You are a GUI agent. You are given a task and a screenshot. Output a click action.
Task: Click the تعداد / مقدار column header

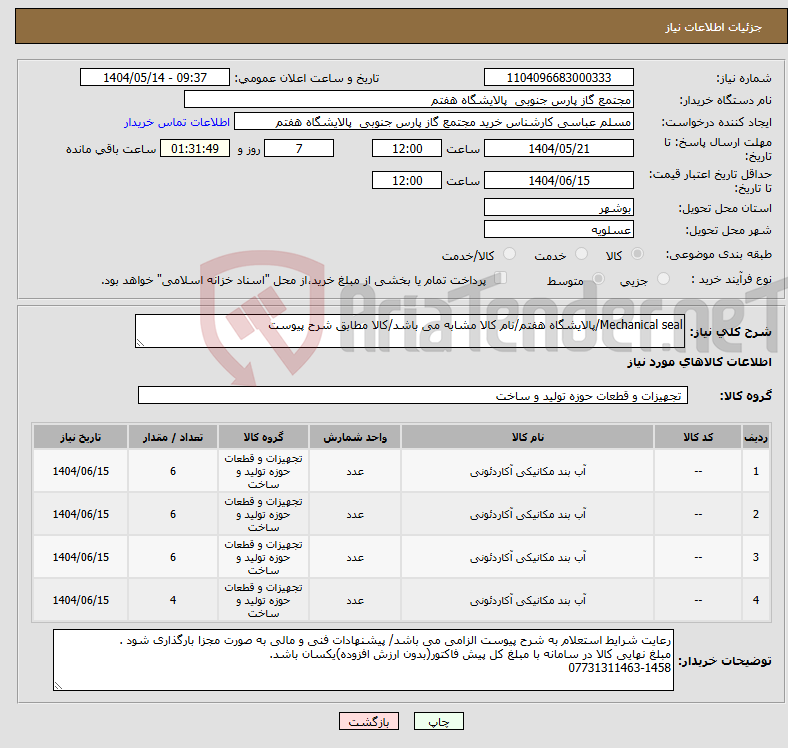coord(173,437)
